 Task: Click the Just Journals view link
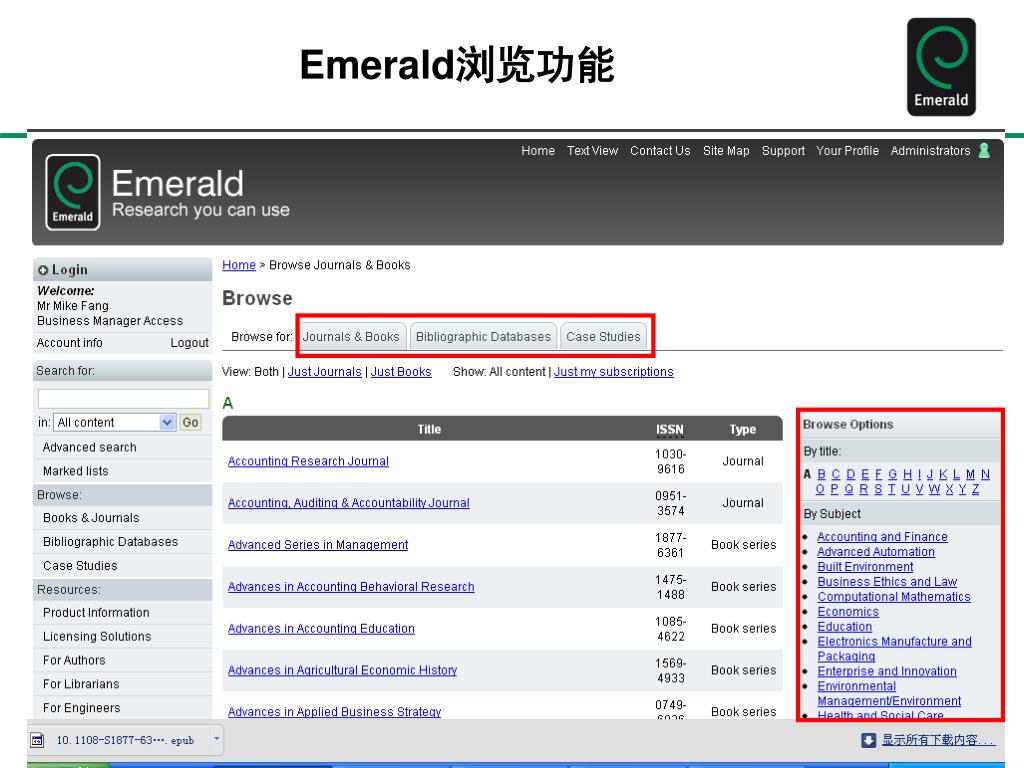click(325, 372)
